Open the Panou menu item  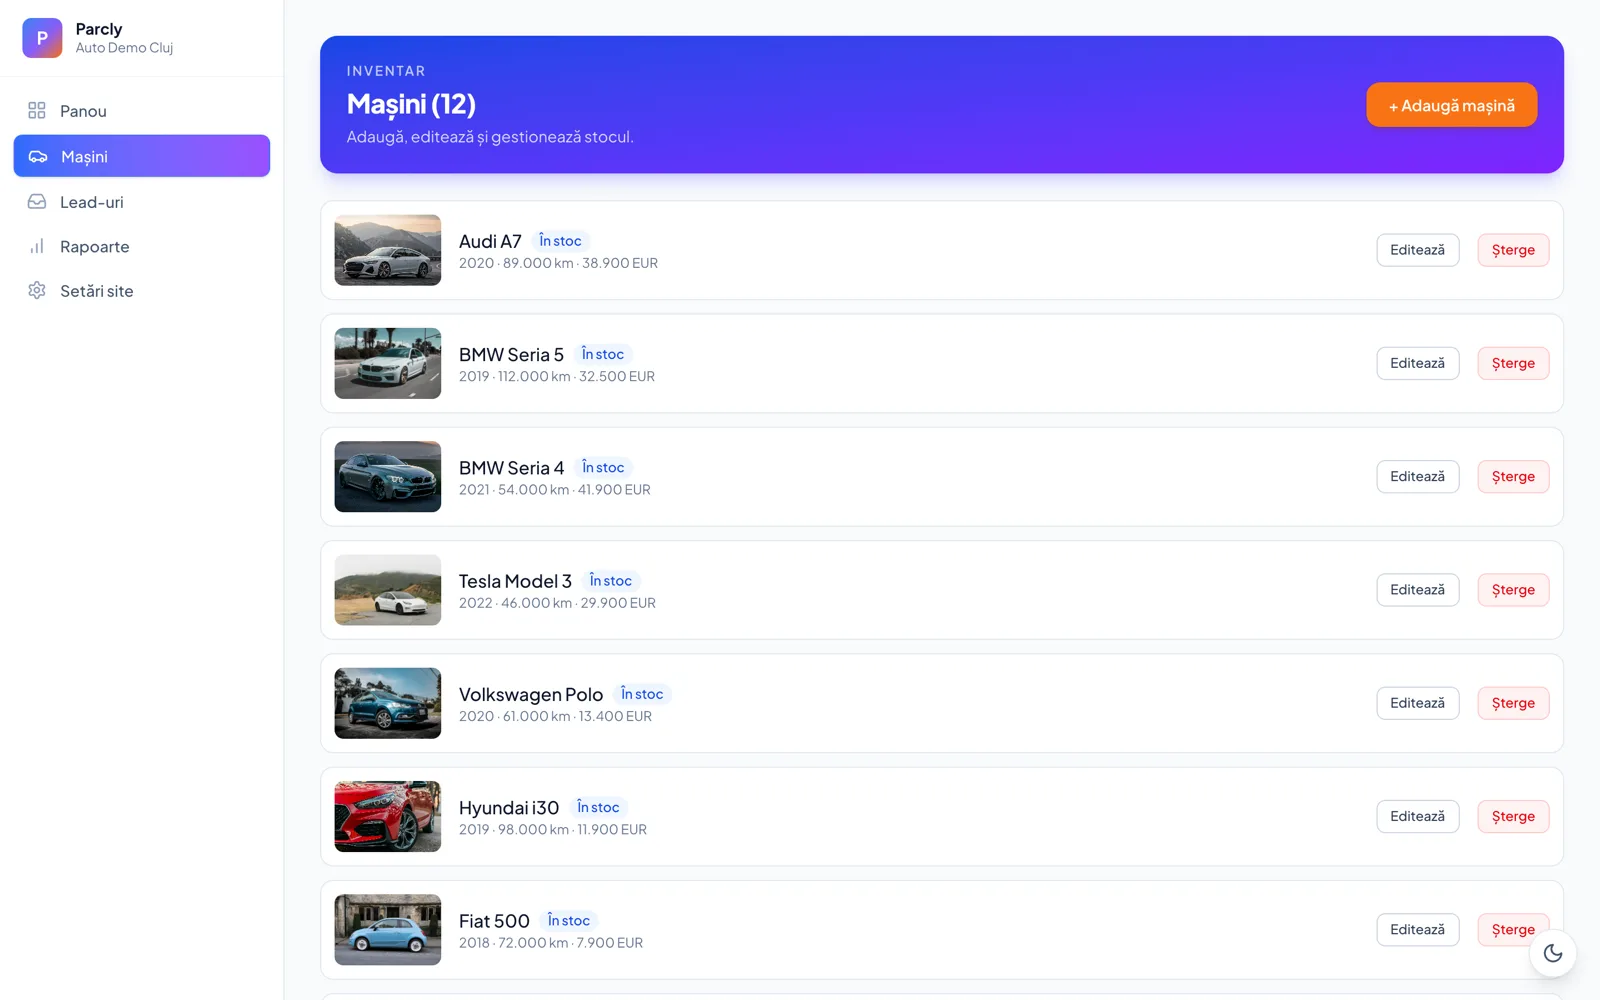pos(142,111)
